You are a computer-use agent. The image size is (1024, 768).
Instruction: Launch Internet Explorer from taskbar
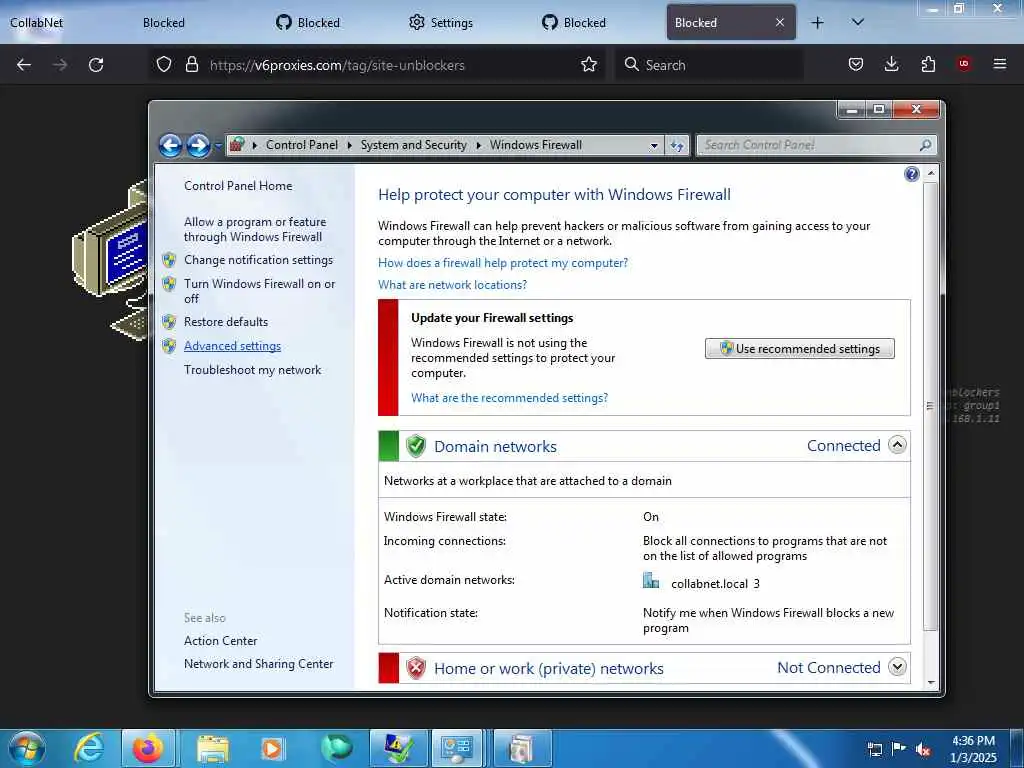(89, 748)
